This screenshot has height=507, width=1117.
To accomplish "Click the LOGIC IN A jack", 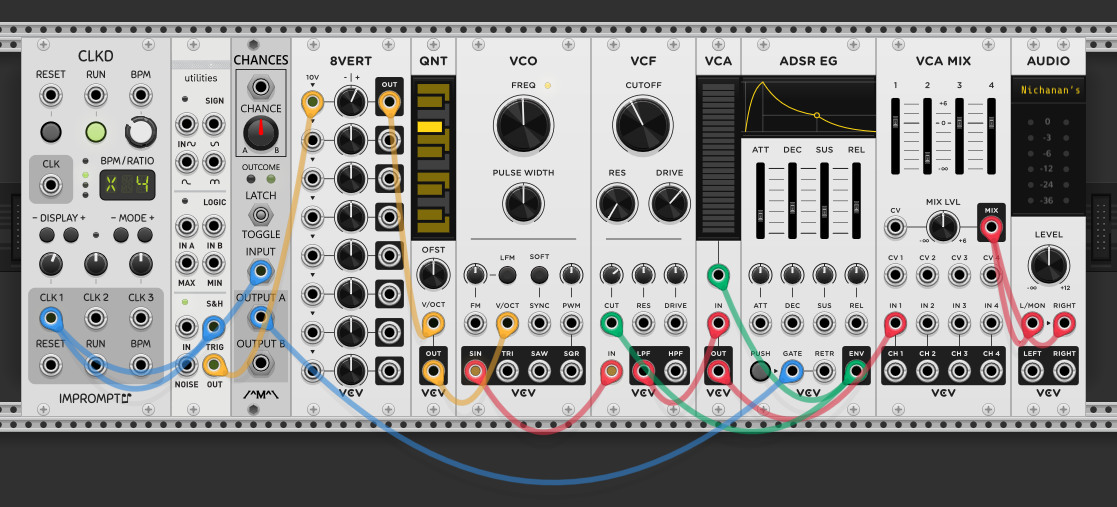I will (187, 226).
